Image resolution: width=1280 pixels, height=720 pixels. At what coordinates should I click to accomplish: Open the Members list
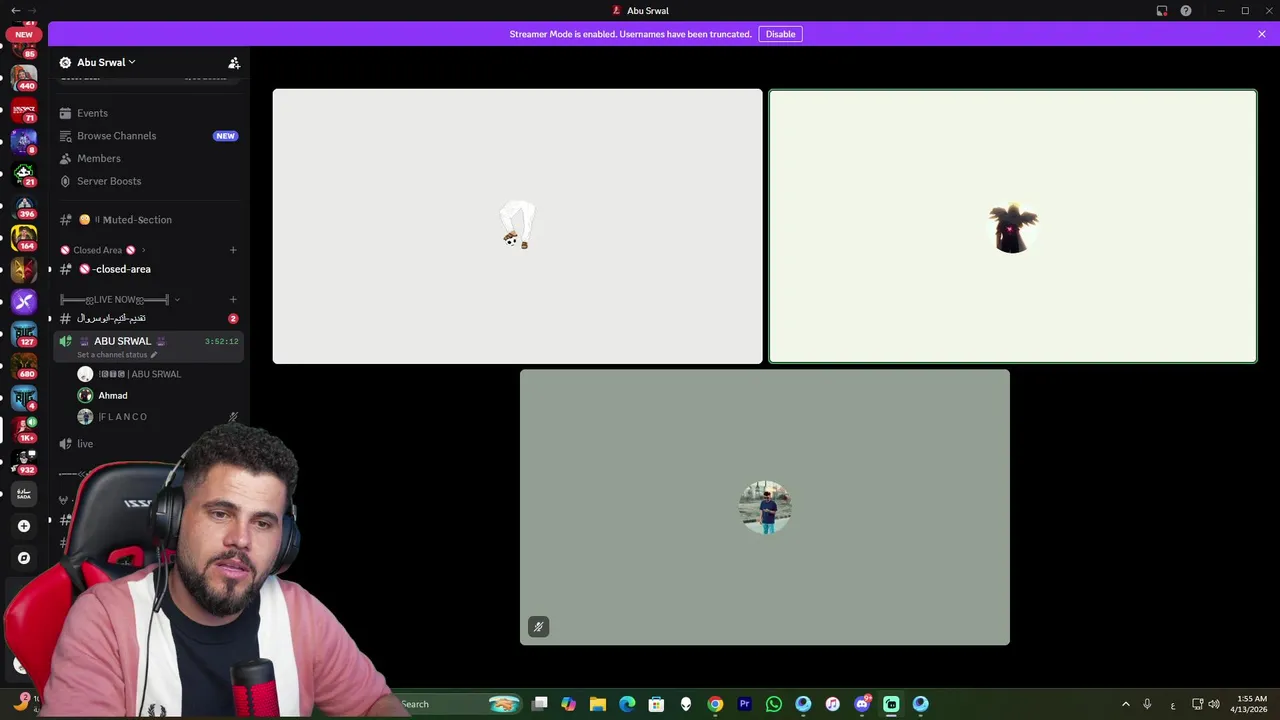click(x=149, y=158)
